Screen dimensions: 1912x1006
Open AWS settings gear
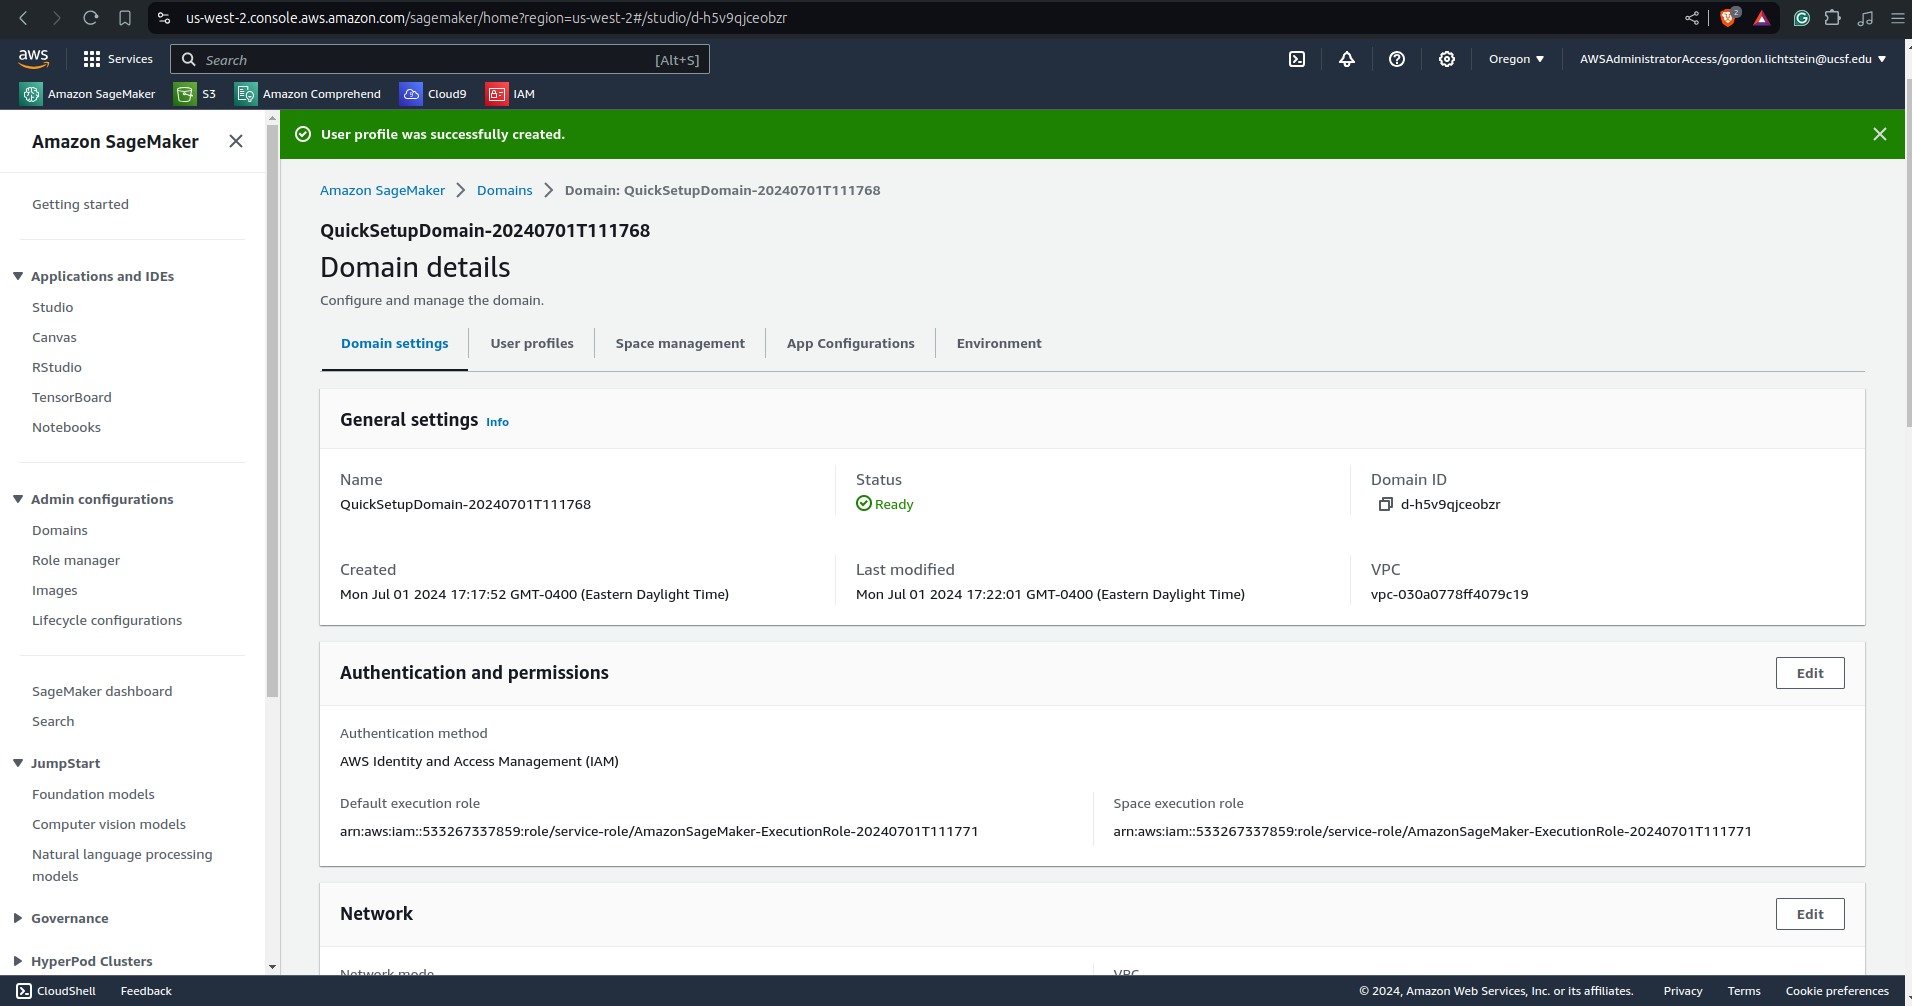(1447, 59)
